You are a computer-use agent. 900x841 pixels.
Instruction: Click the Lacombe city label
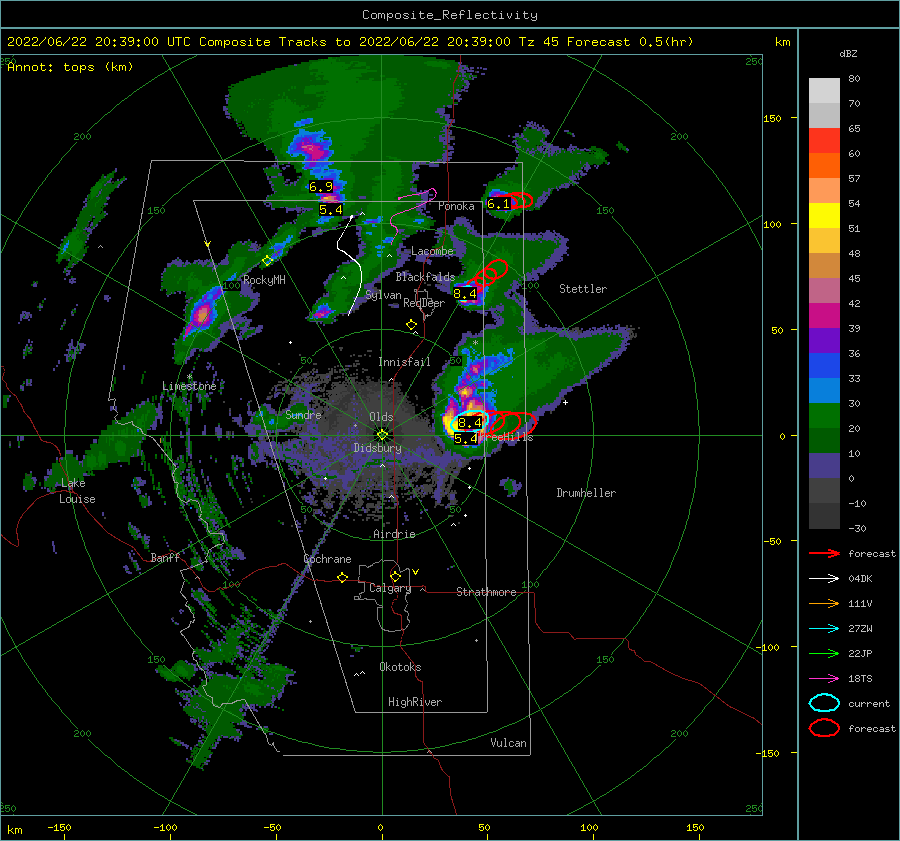pos(432,251)
